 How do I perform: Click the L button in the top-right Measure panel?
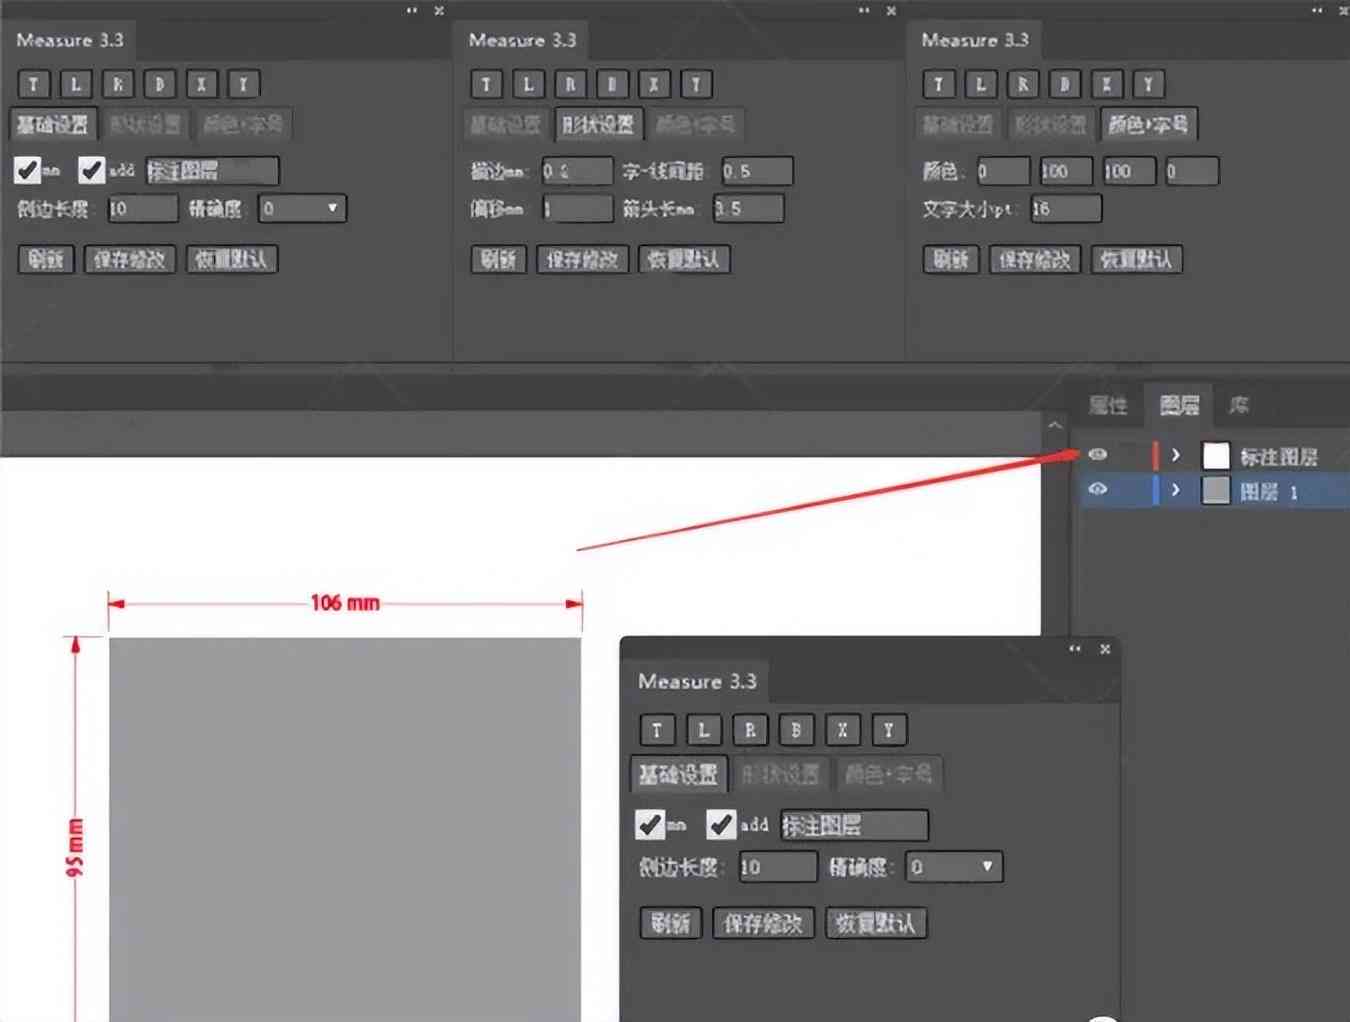tap(980, 84)
